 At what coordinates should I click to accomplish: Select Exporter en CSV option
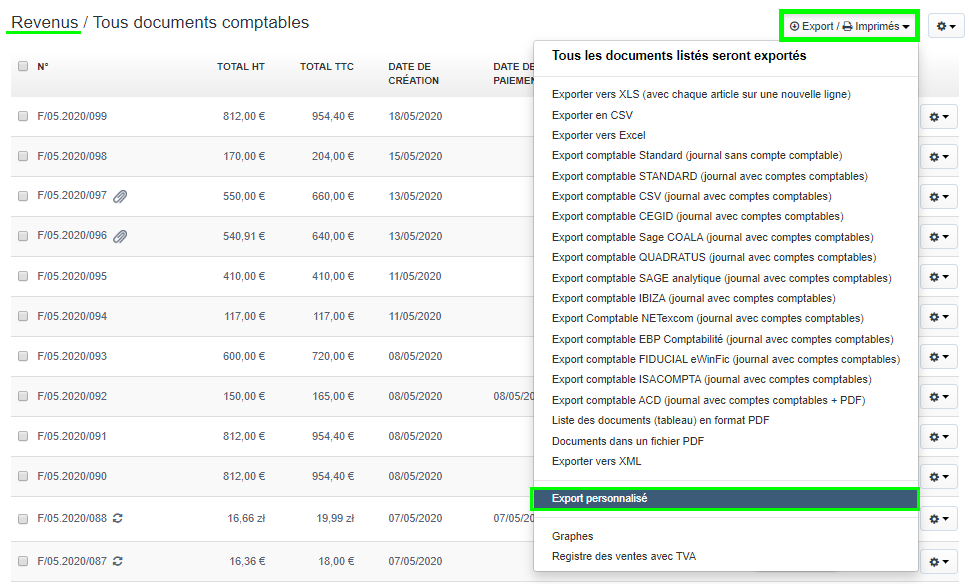coord(592,115)
